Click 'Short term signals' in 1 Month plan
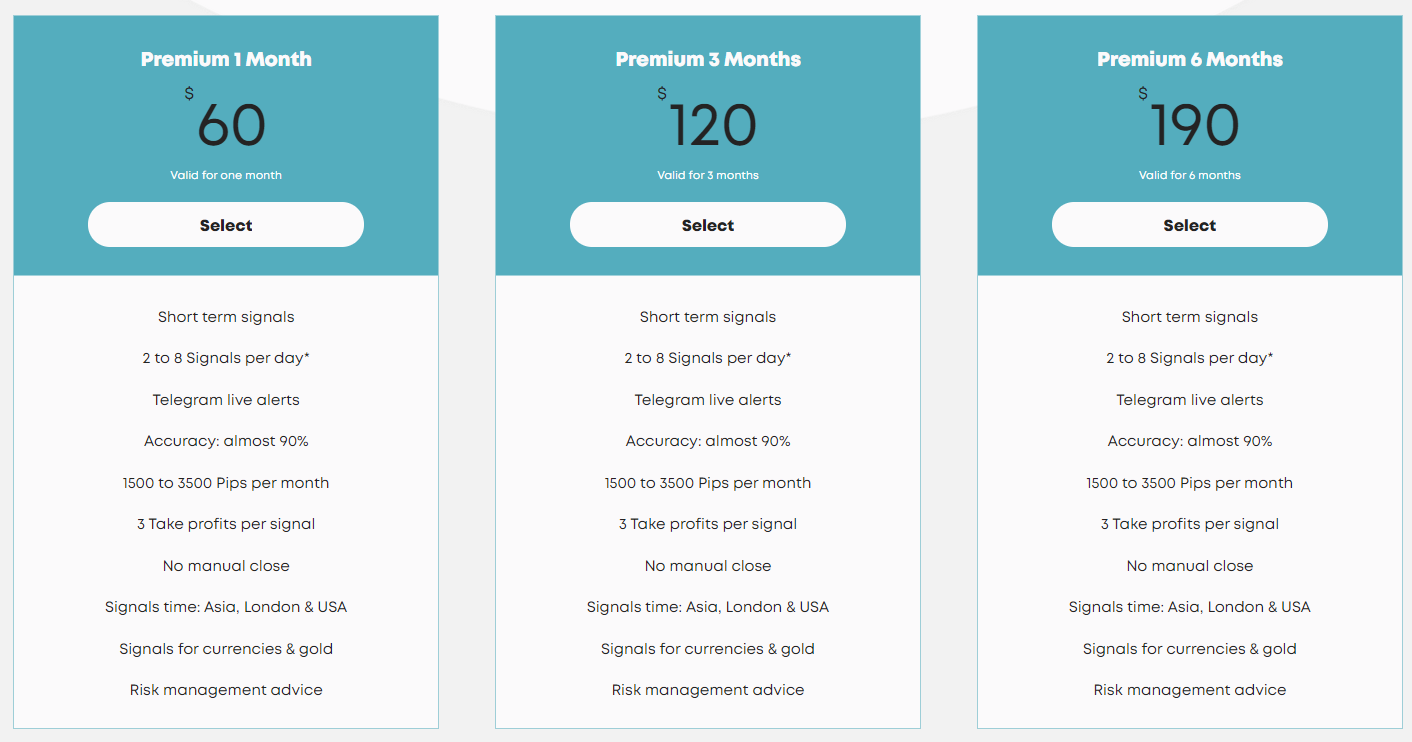 coord(226,317)
